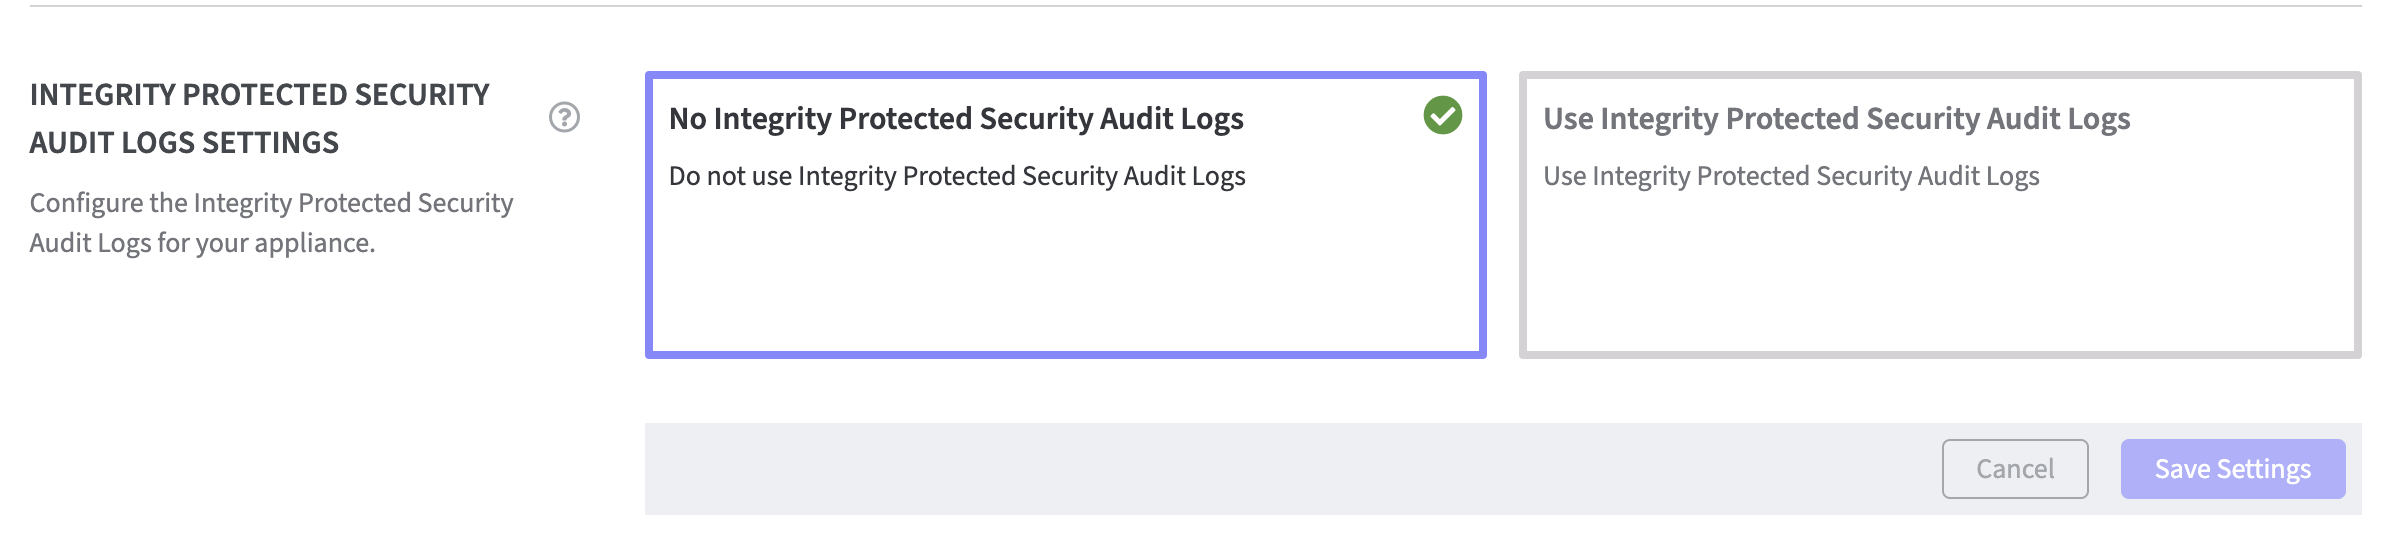Click the bold 'Use Integrity Protected' card title

tap(1836, 119)
